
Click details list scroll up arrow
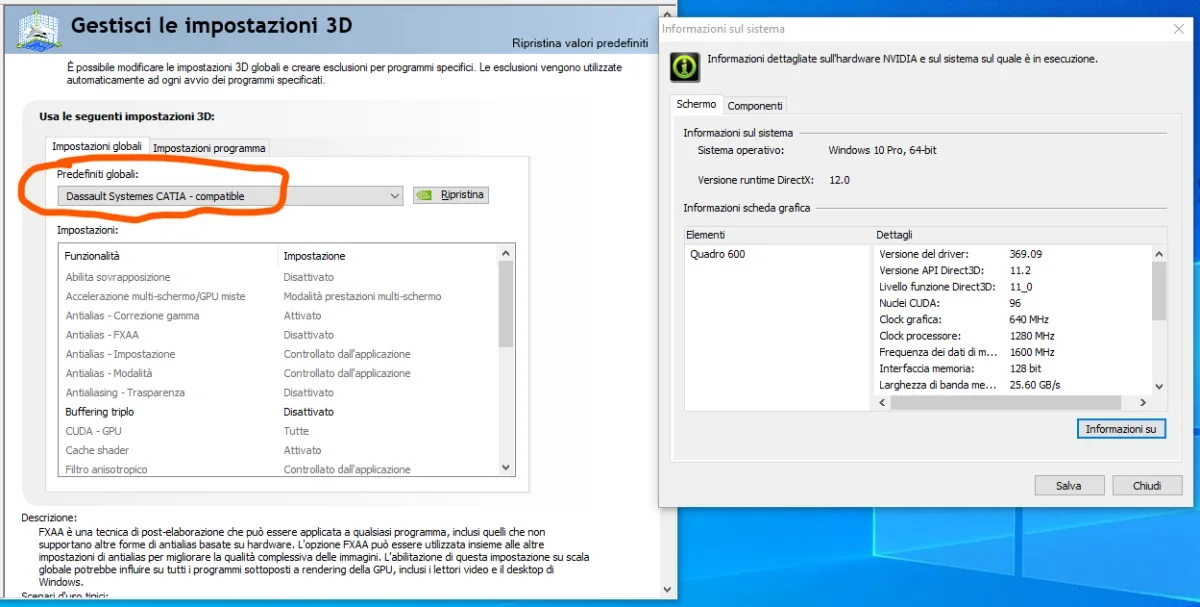(1159, 254)
